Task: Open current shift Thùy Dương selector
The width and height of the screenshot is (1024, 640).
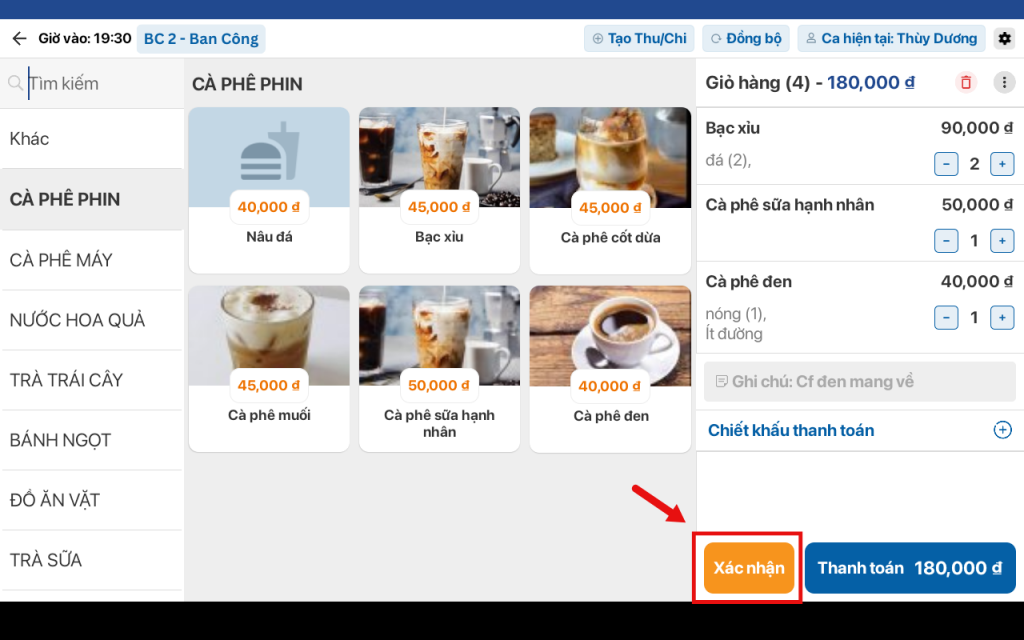Action: tap(890, 39)
